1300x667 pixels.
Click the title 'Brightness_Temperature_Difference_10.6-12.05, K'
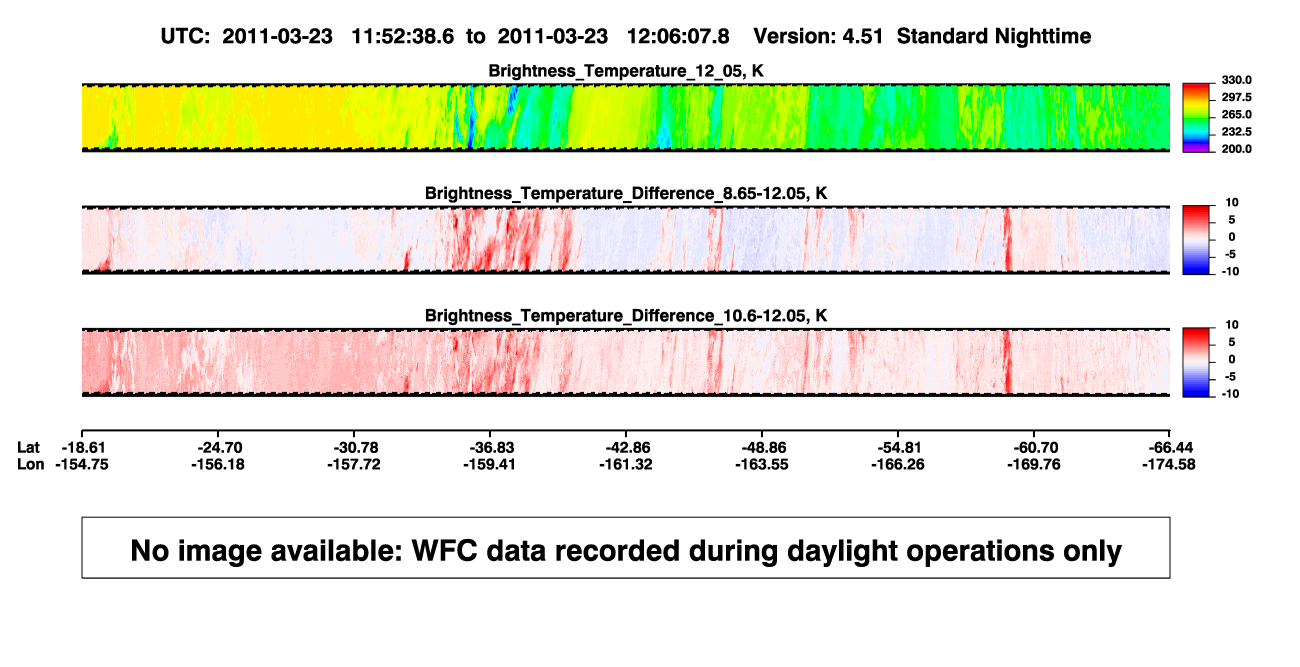(626, 316)
